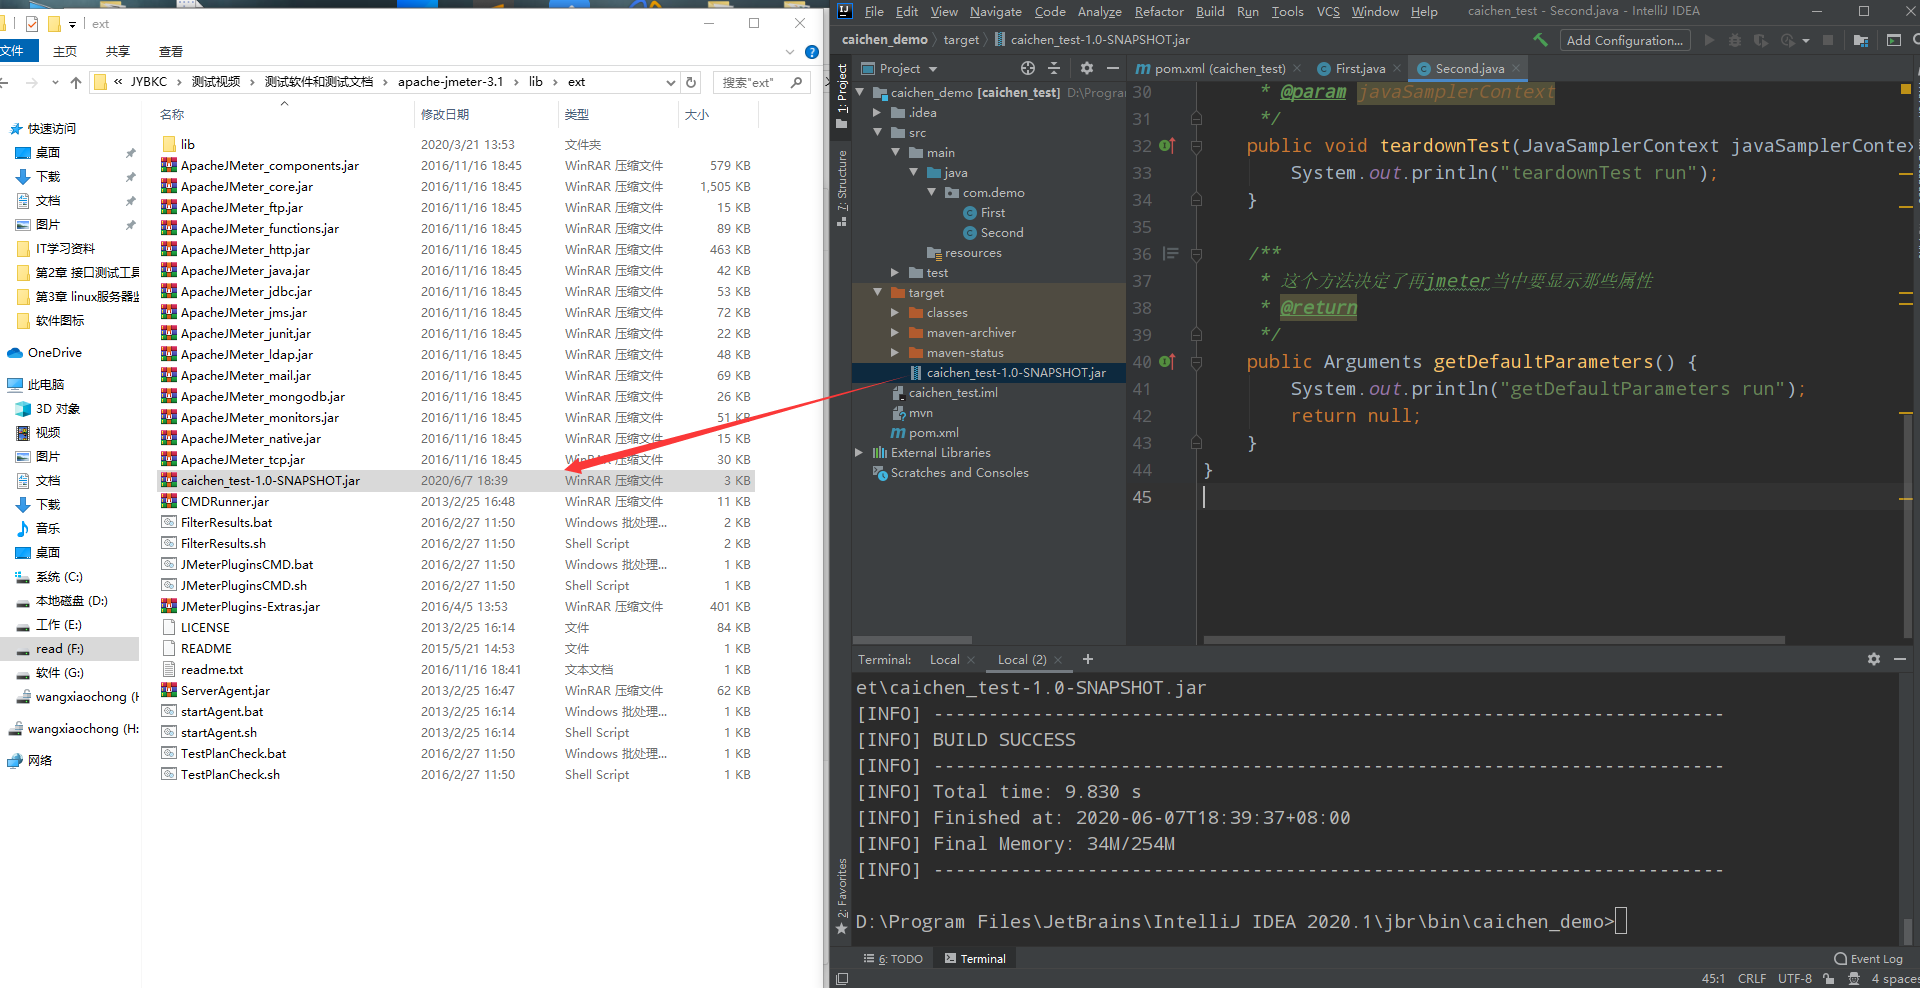Click the editor horizontal scrollbar

point(1494,640)
